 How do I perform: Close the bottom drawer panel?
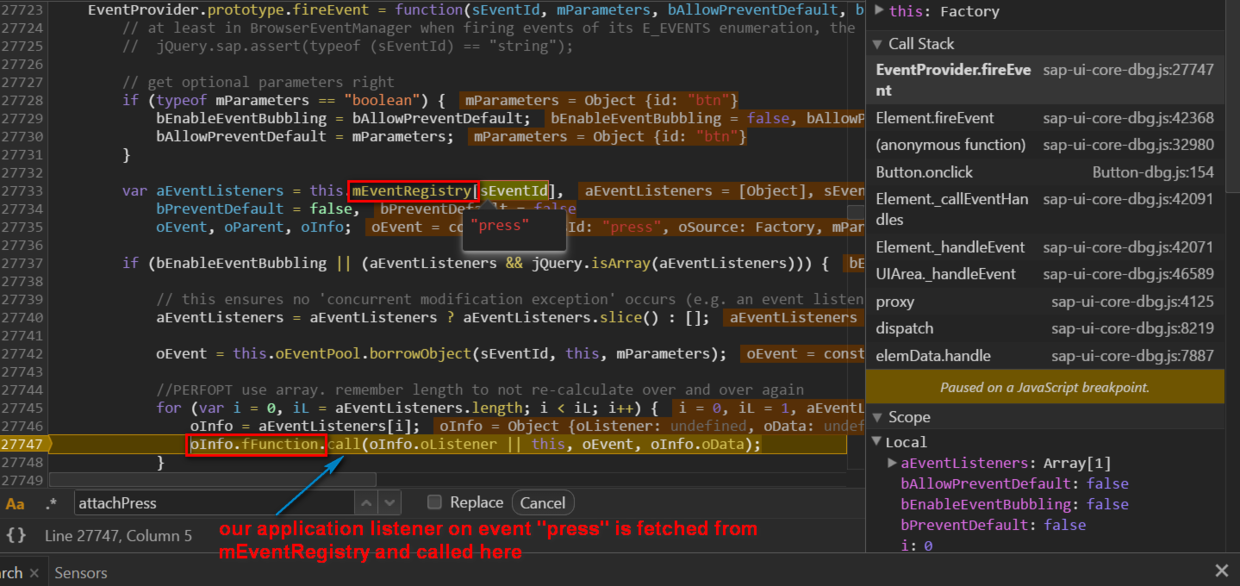(1221, 571)
